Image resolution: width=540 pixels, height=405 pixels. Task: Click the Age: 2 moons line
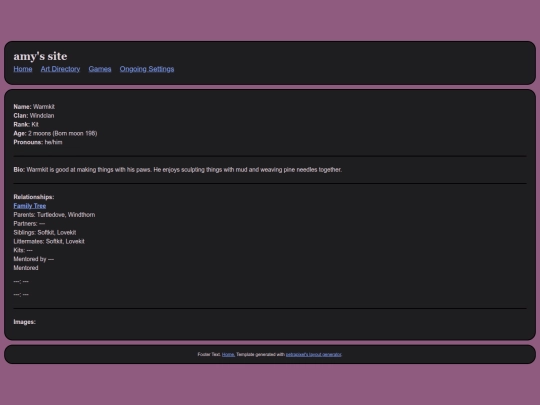(x=55, y=133)
